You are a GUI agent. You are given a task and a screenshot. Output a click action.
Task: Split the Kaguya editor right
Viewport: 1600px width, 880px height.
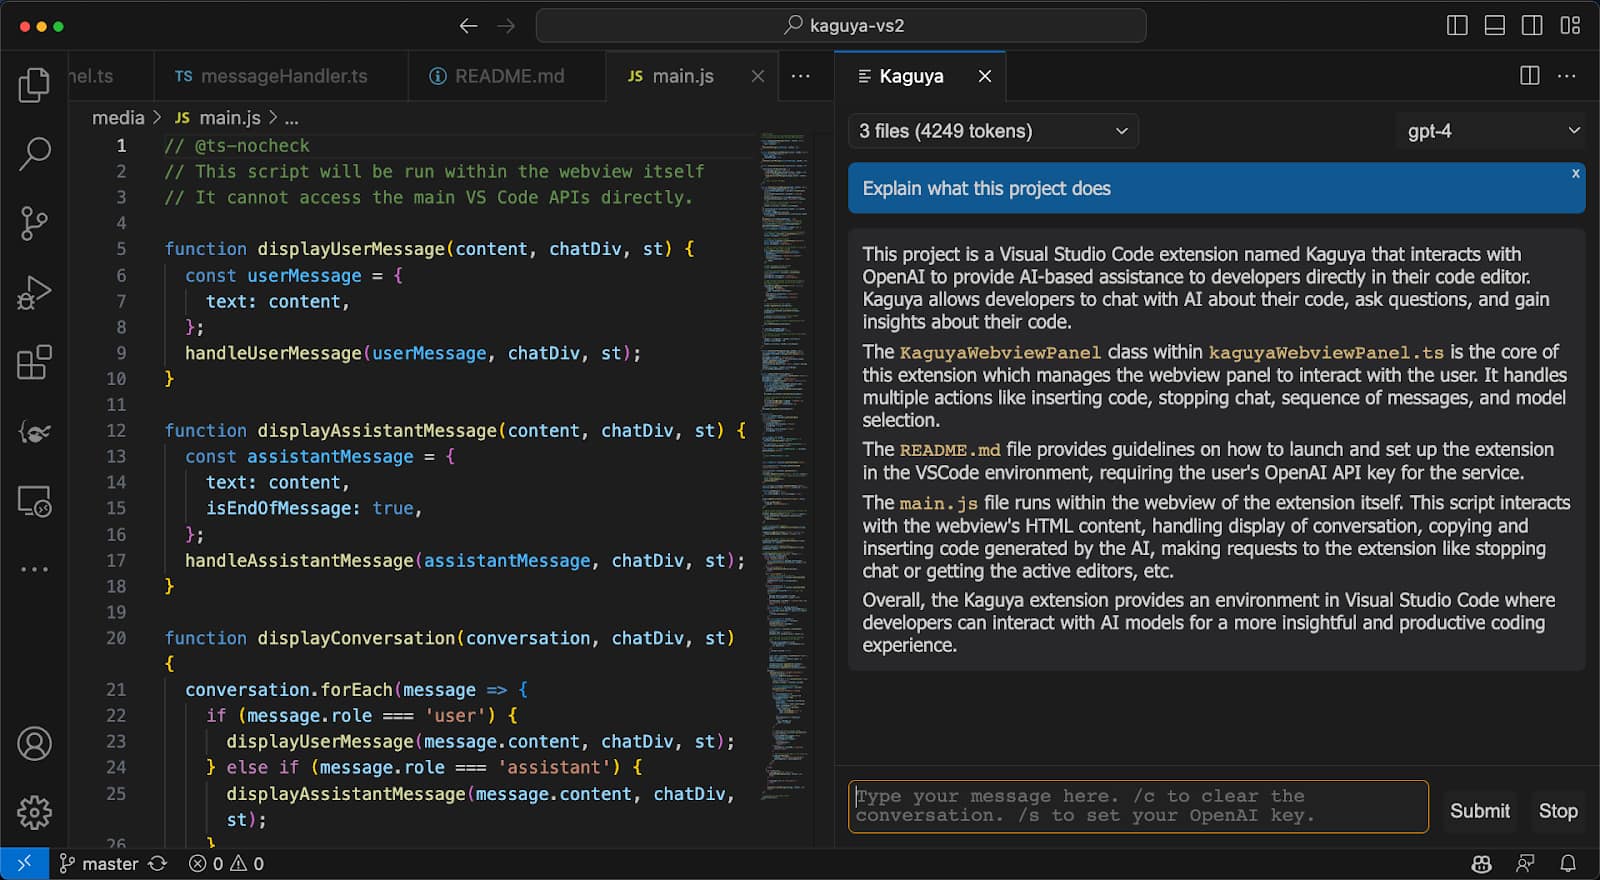(1529, 76)
